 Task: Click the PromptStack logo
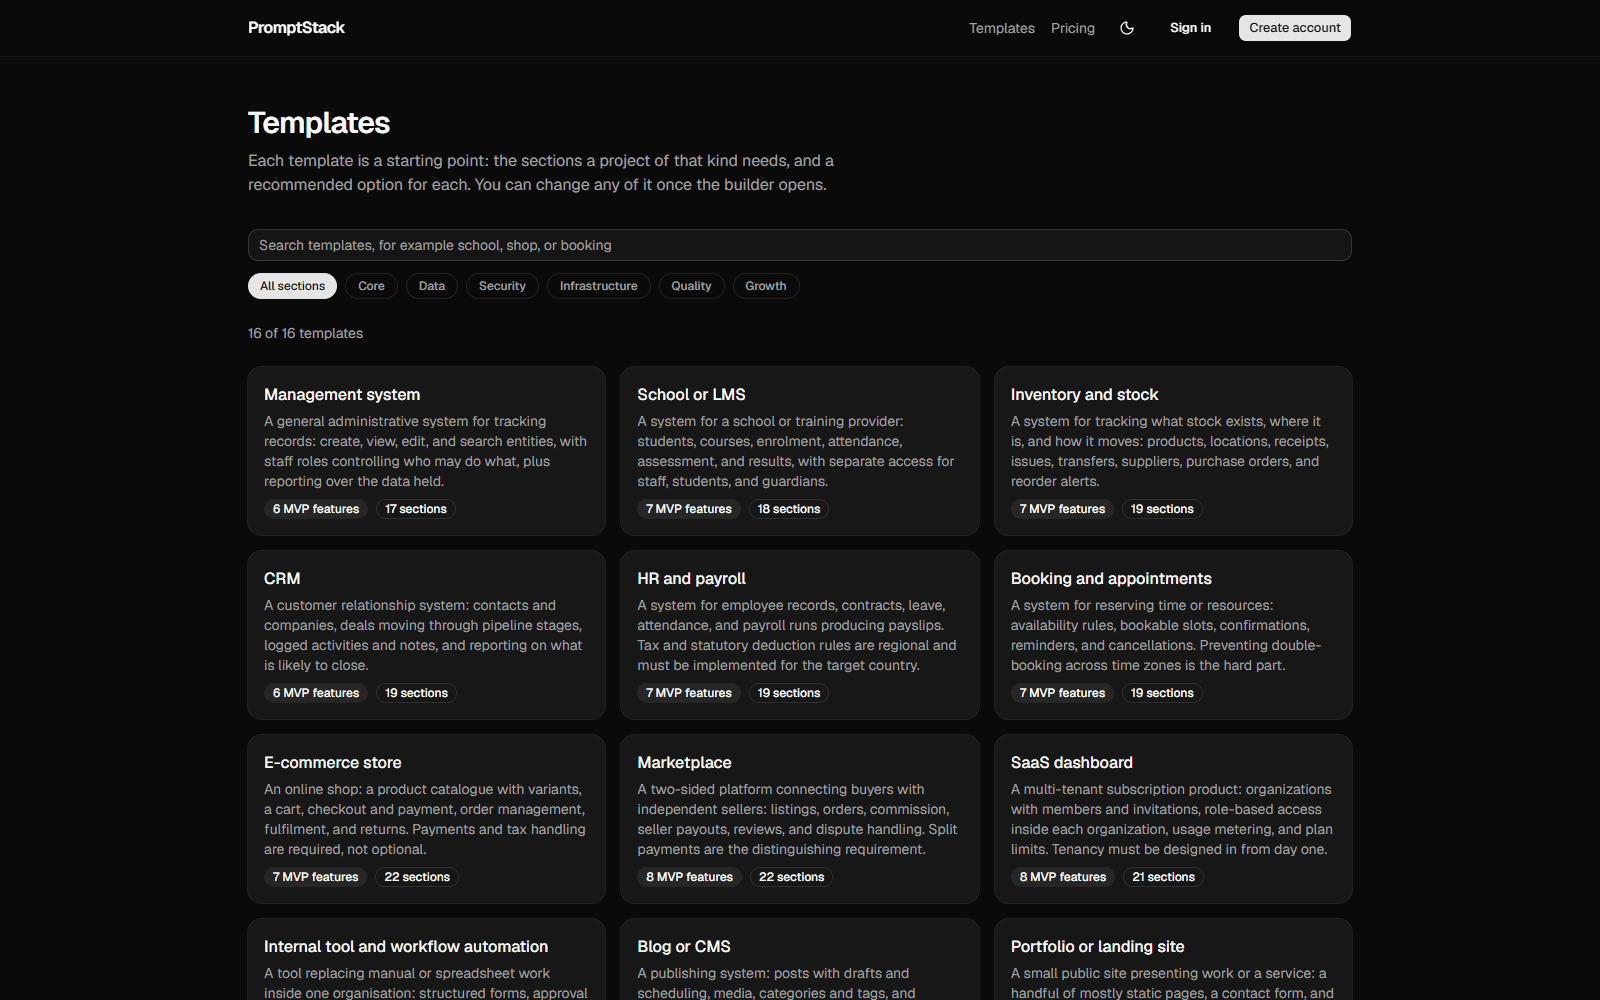pos(296,28)
